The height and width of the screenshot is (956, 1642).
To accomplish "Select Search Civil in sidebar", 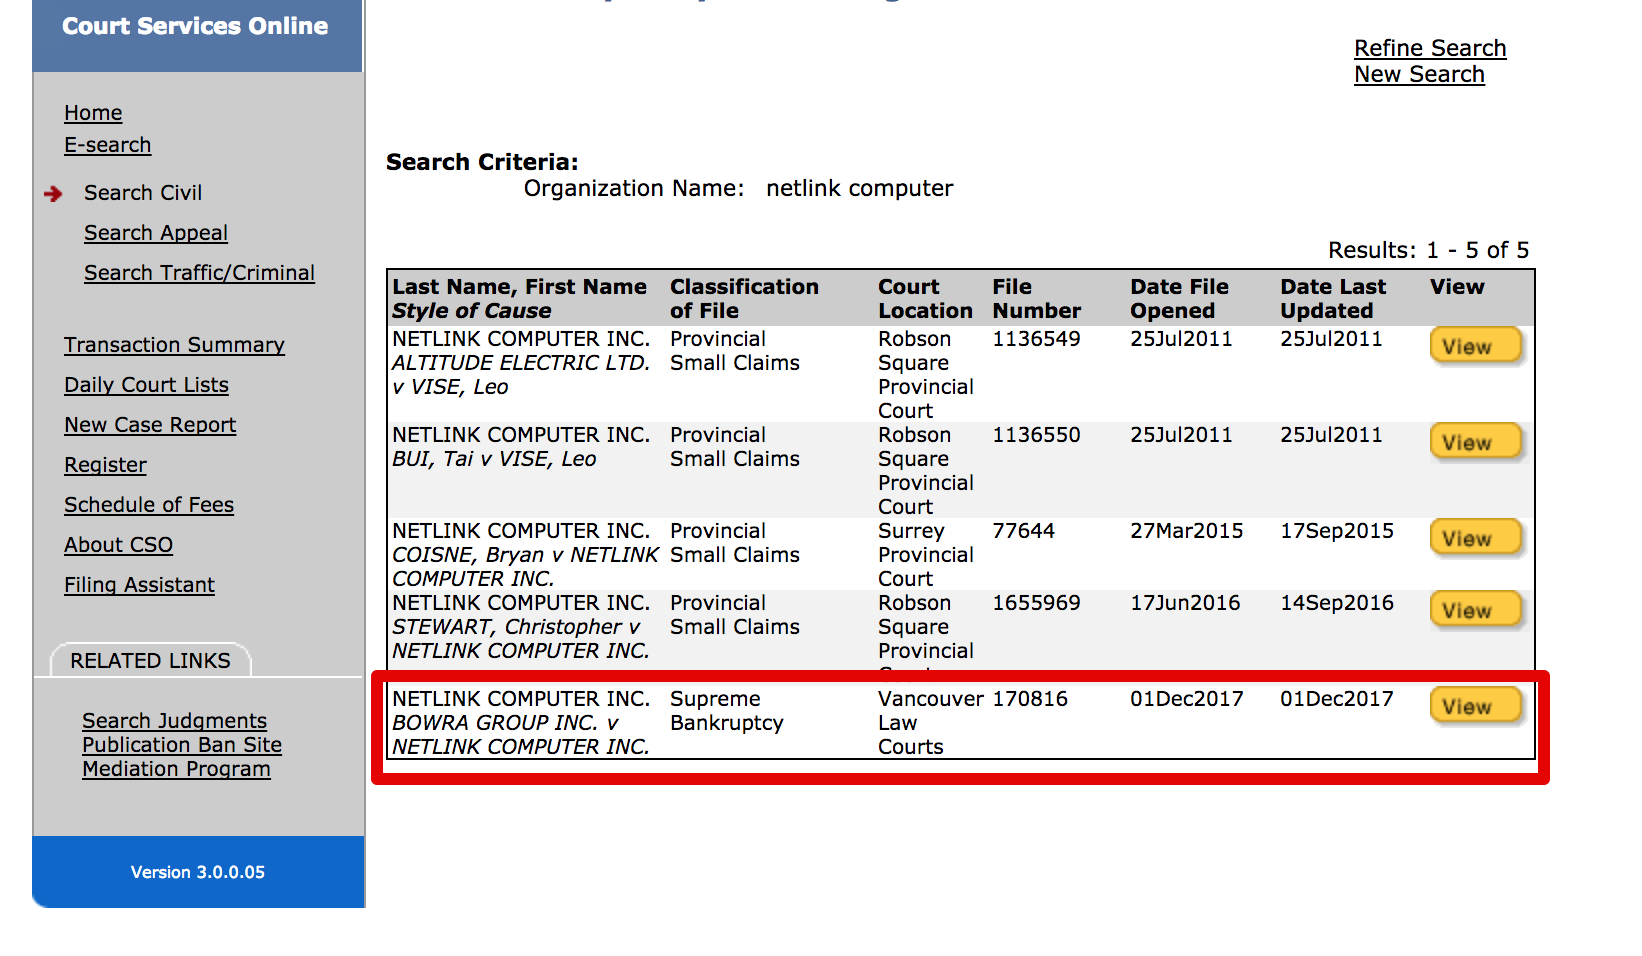I will (143, 193).
